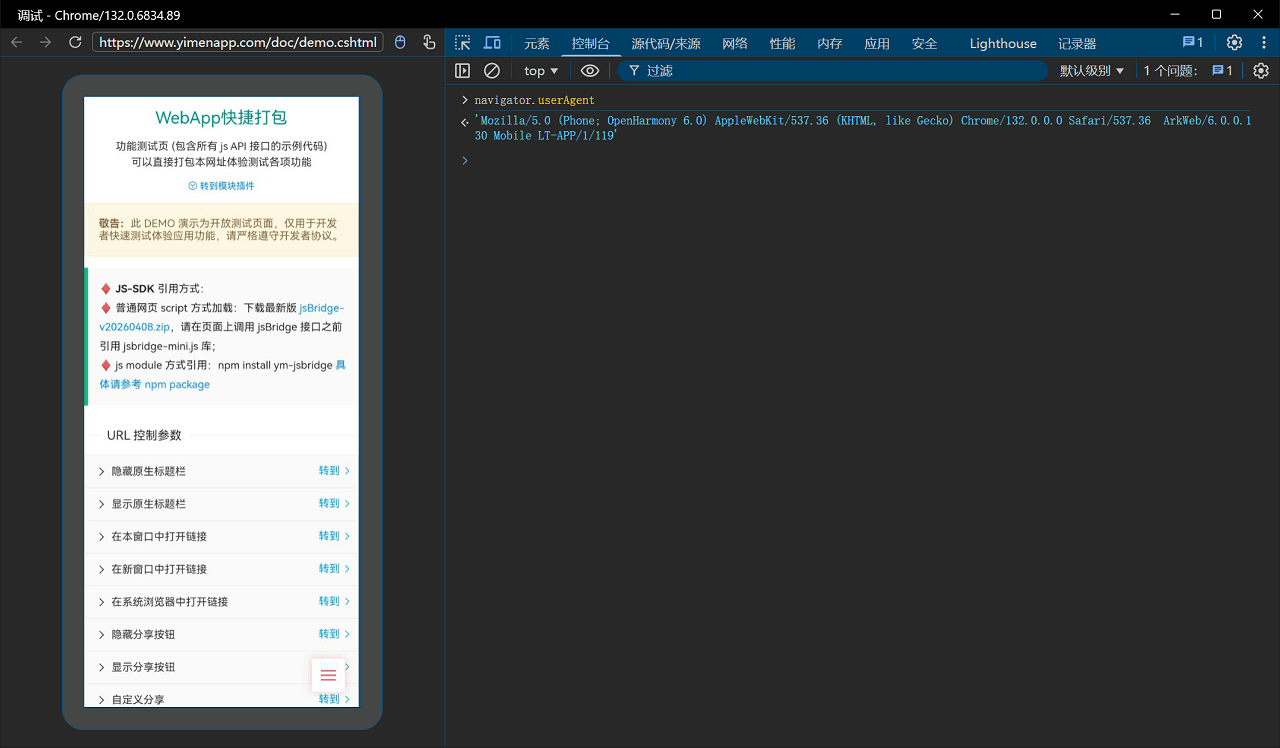Click the touch emulation hand icon
This screenshot has width=1280, height=748.
point(429,42)
